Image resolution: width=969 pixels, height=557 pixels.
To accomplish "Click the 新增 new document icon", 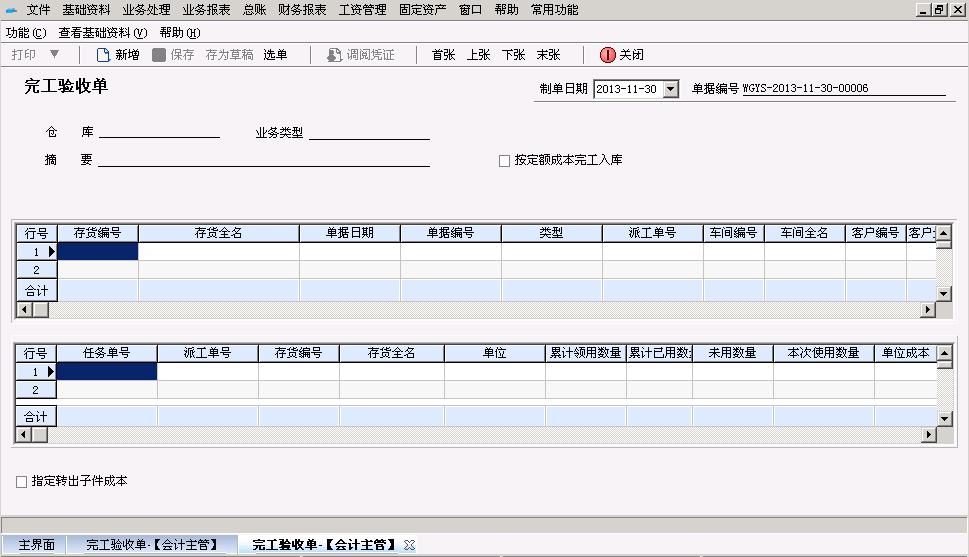I will coord(102,55).
